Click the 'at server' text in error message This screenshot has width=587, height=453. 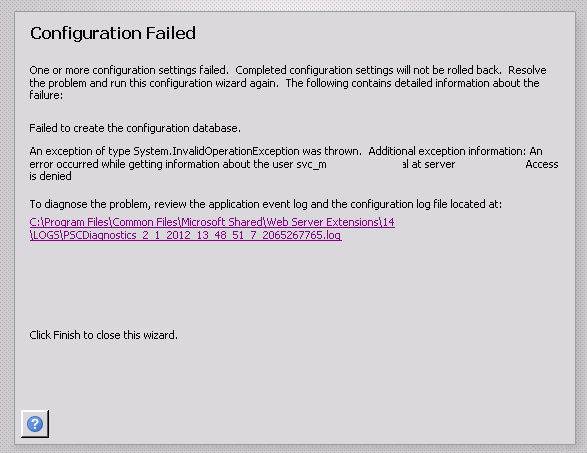pyautogui.click(x=433, y=164)
